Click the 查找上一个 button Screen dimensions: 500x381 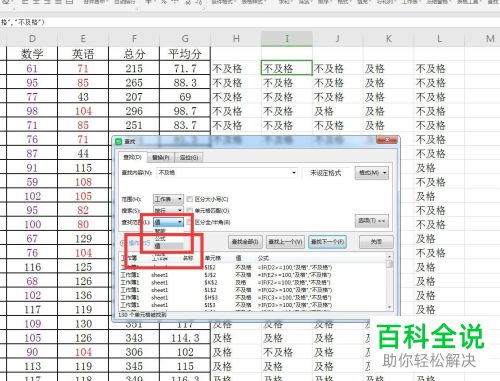tap(285, 242)
